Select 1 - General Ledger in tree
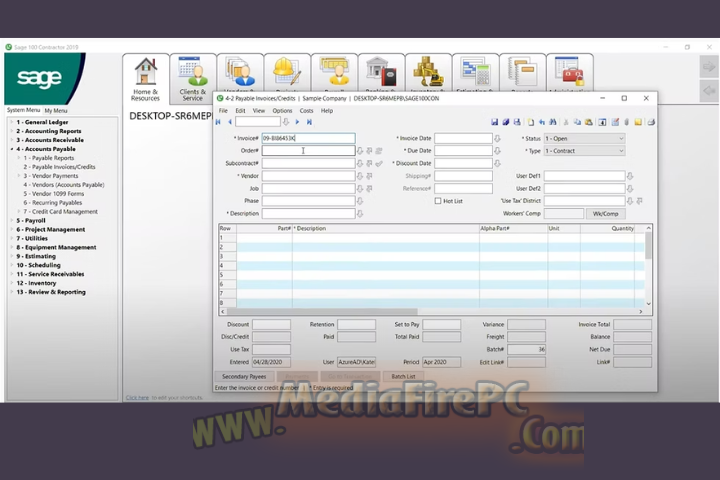Screen dimensions: 720x480 42,122
